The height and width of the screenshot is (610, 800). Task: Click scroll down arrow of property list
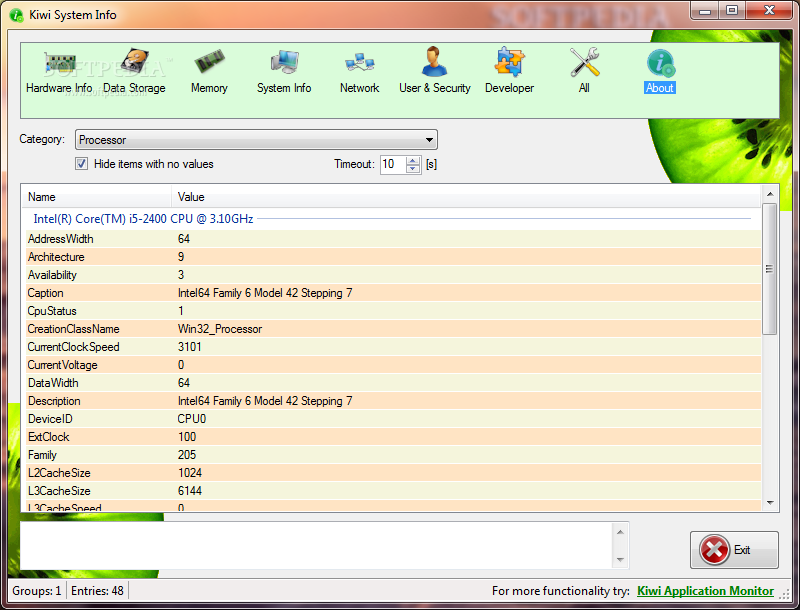coord(770,503)
